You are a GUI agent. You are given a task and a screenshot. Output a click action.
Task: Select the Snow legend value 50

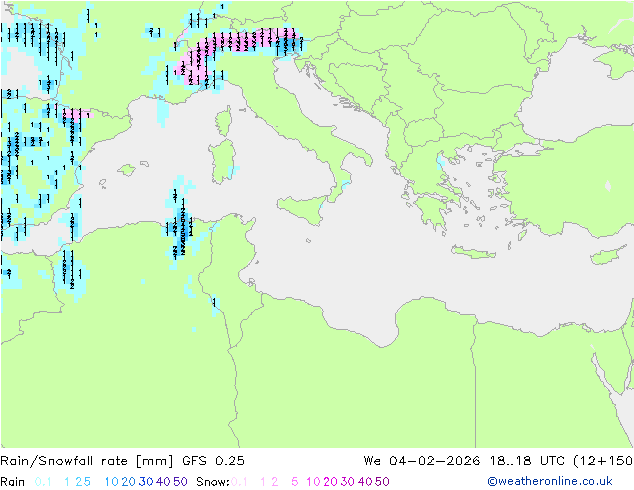(382, 482)
